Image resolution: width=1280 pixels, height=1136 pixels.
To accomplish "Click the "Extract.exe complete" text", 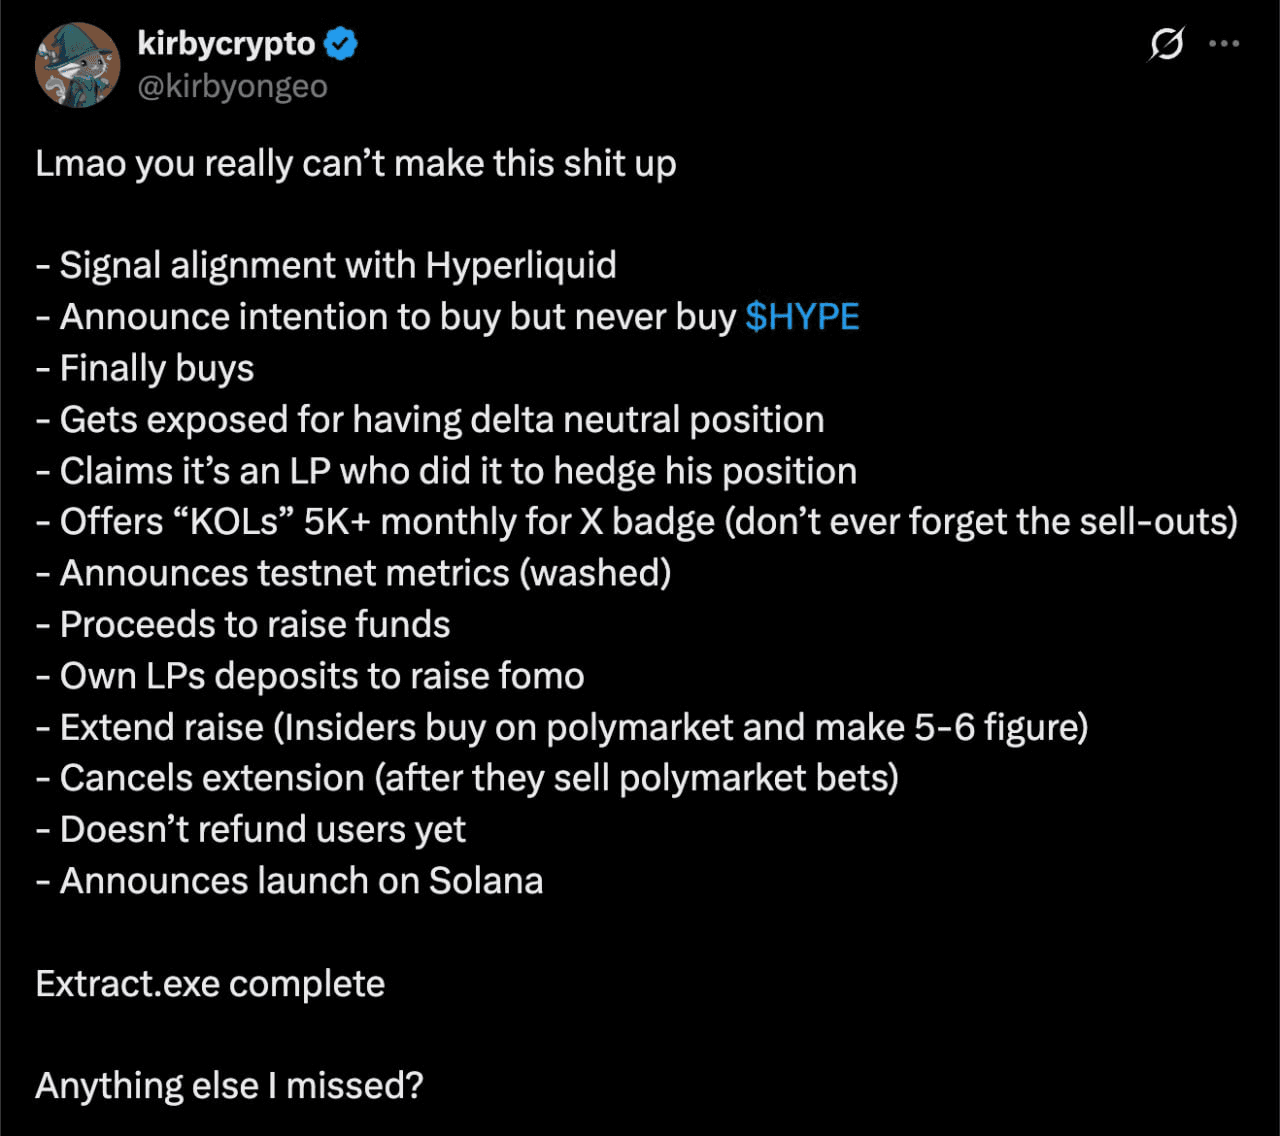I will point(210,985).
